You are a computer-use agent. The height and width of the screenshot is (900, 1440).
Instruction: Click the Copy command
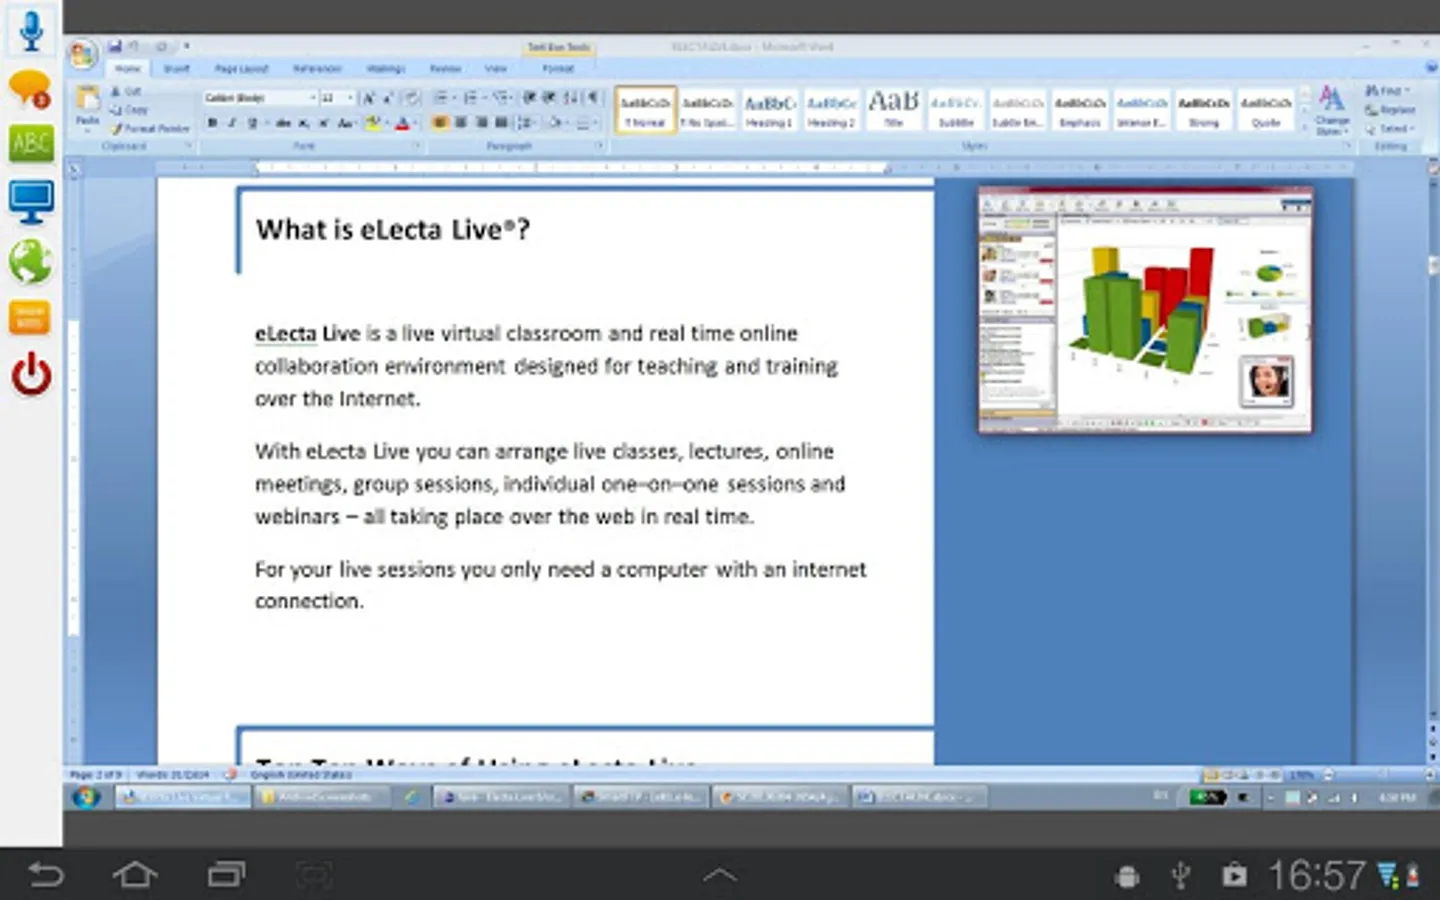click(x=128, y=110)
